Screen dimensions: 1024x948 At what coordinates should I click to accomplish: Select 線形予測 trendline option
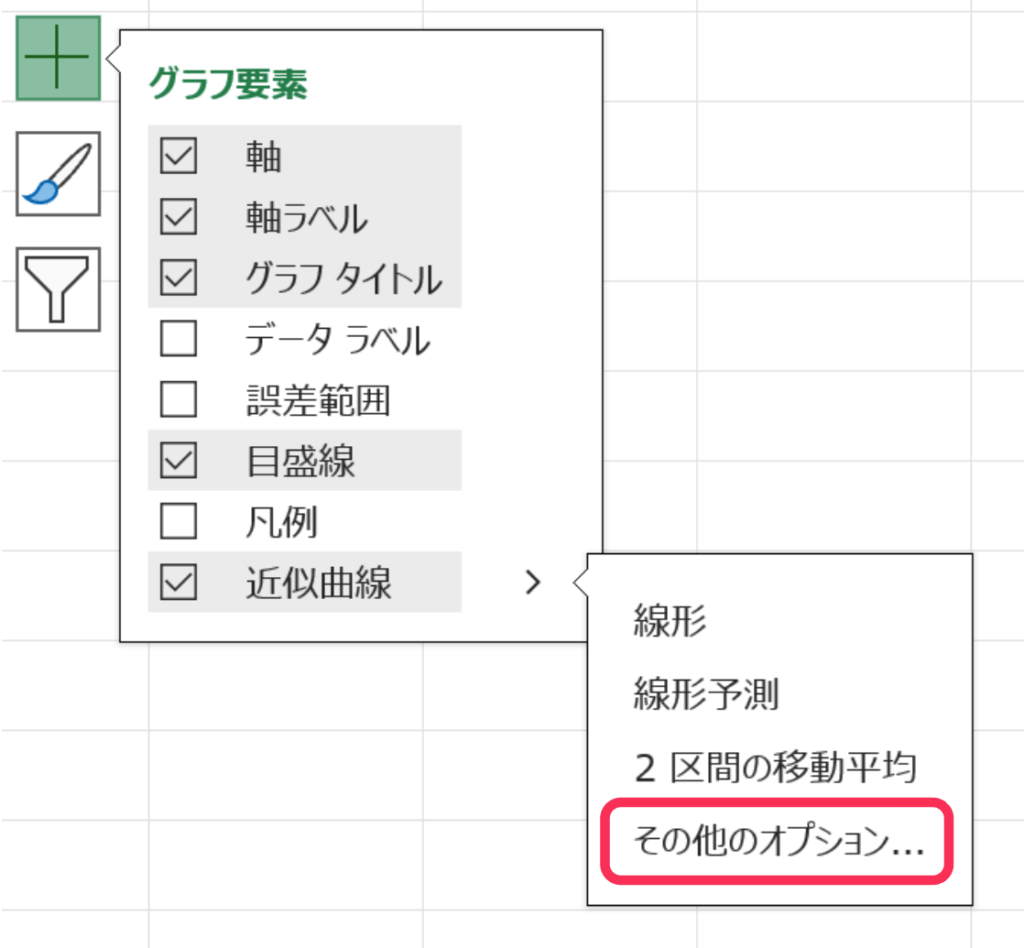coord(706,693)
